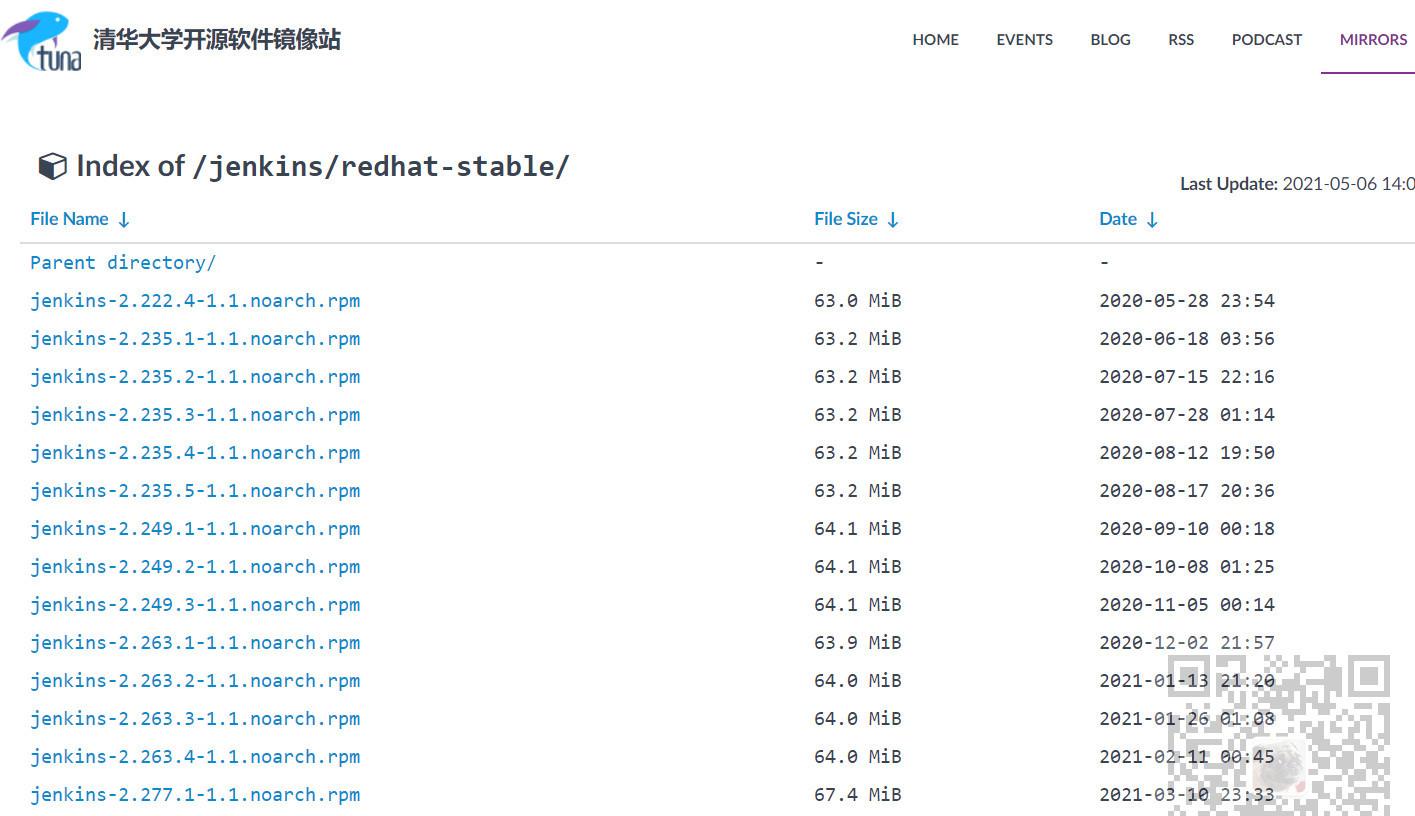Click the 清华大学开源软件镜像站 site title
The height and width of the screenshot is (816, 1415).
tap(216, 39)
